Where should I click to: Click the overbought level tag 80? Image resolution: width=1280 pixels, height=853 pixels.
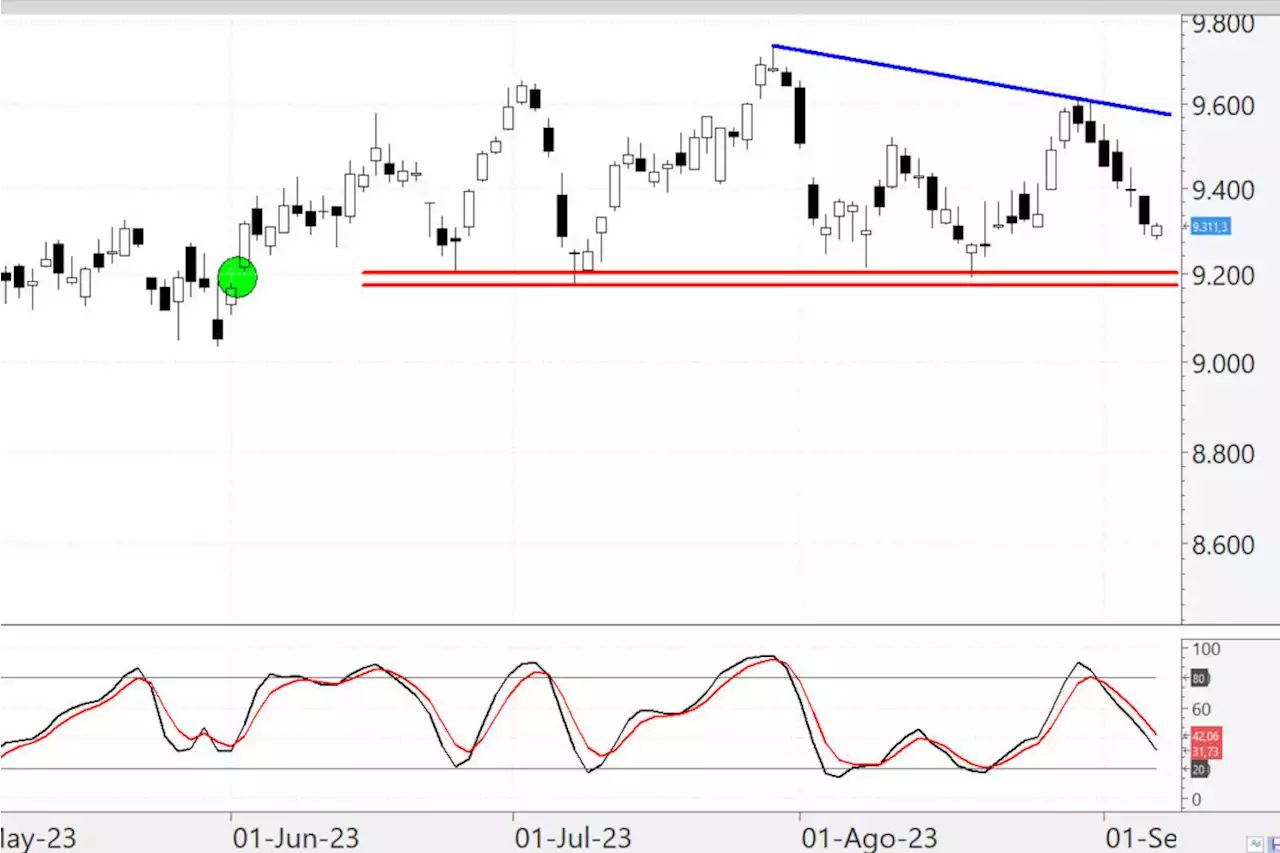tap(1200, 679)
